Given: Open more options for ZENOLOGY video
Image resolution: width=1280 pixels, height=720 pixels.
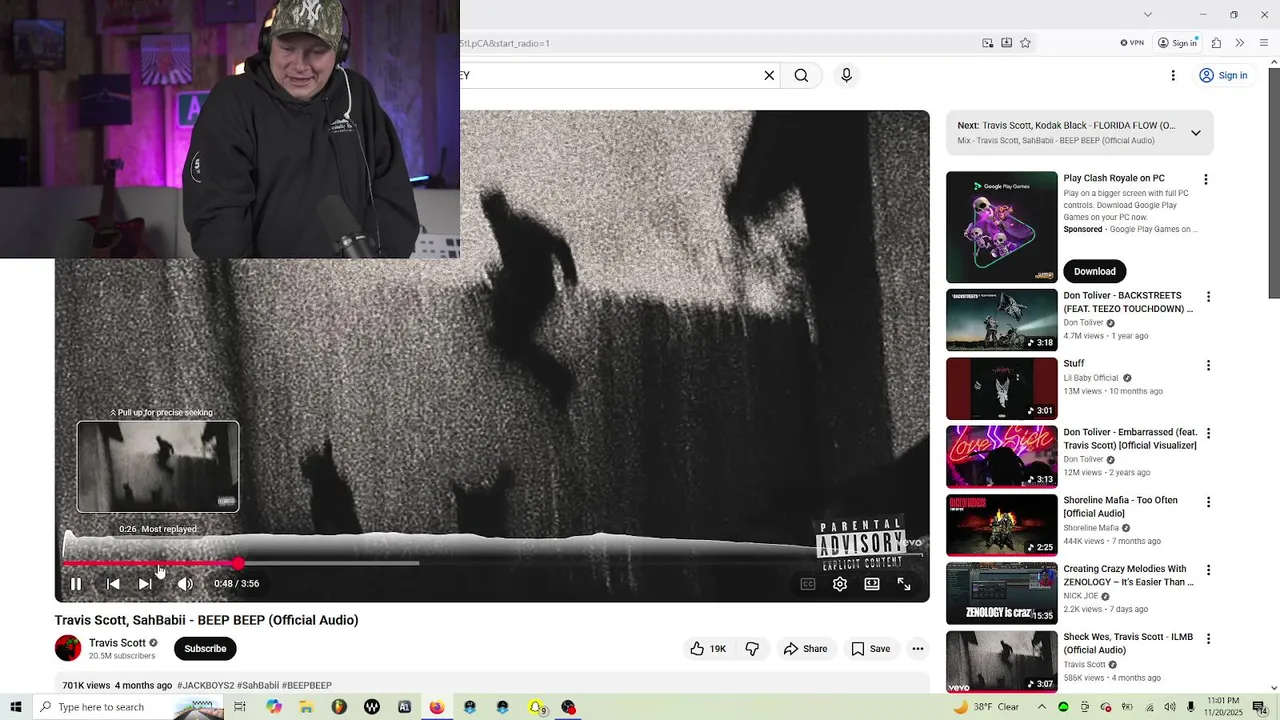Looking at the screenshot, I should tap(1208, 570).
